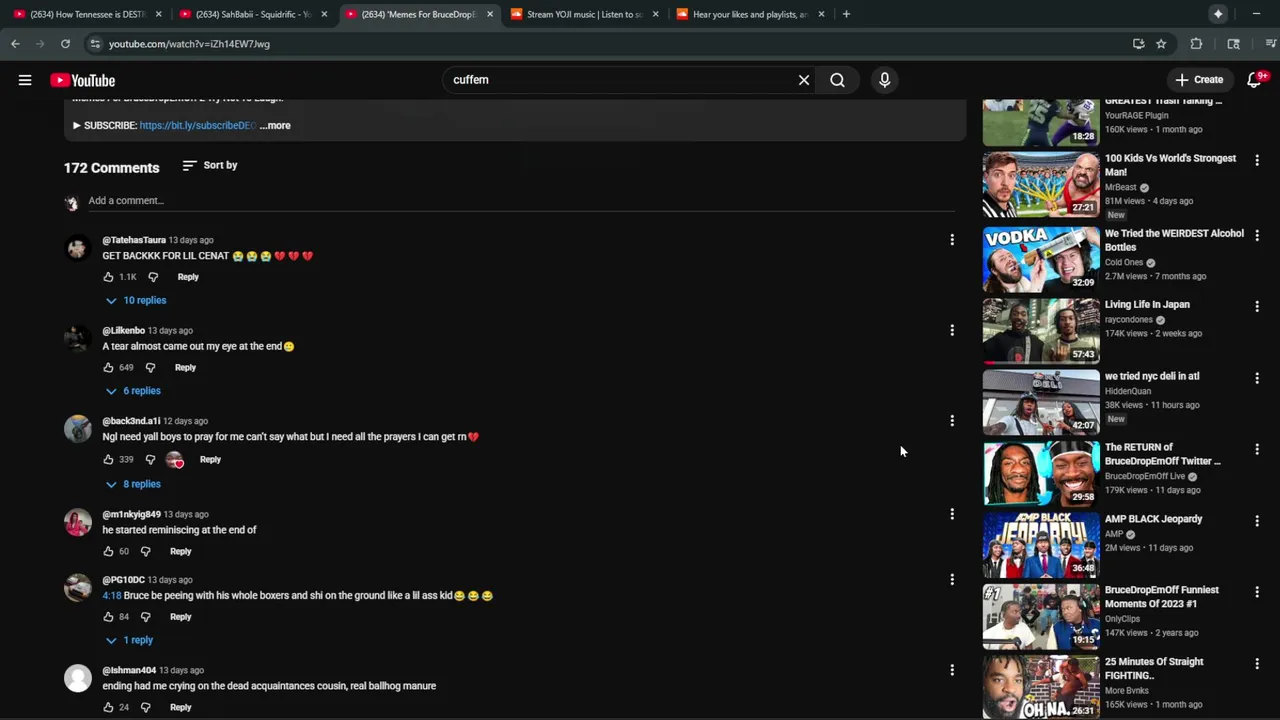
Task: Dislike @back3nd.a1i's comment
Action: pyautogui.click(x=150, y=459)
